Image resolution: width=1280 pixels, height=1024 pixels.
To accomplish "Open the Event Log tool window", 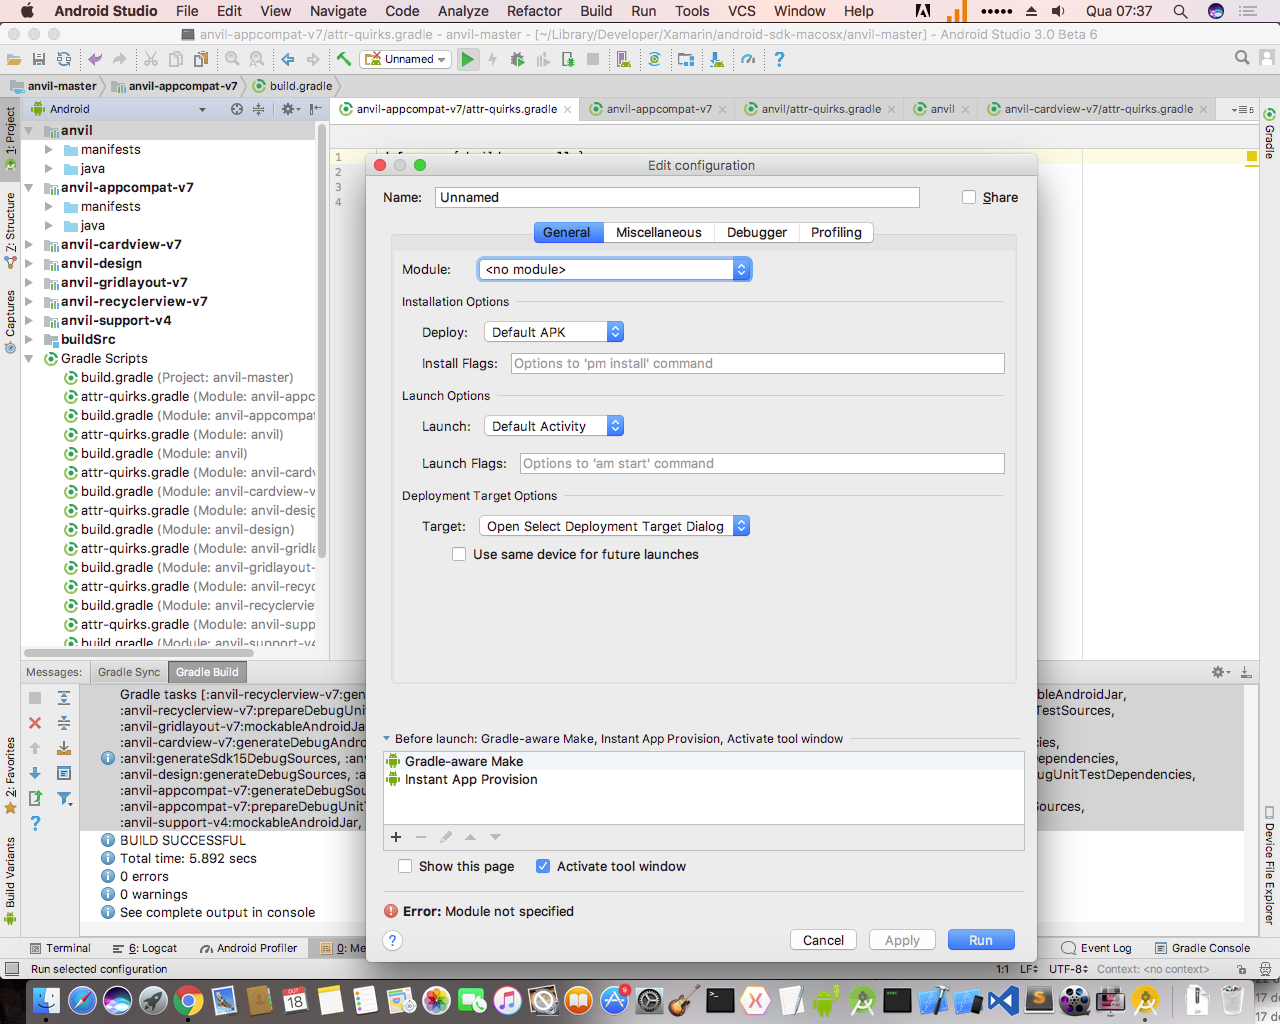I will pos(1096,948).
